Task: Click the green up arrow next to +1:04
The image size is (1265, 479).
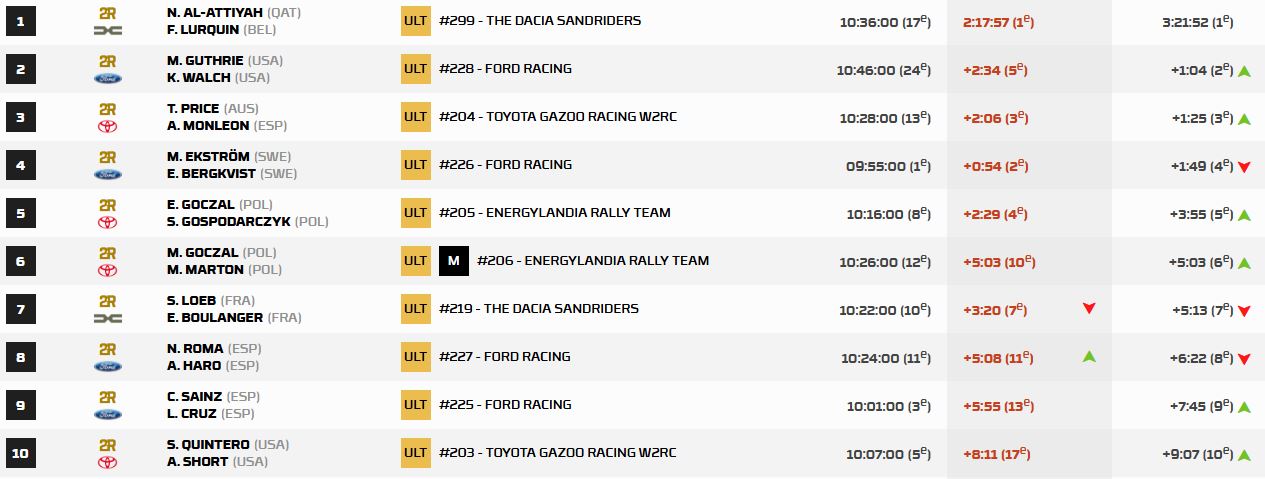Action: click(x=1244, y=70)
